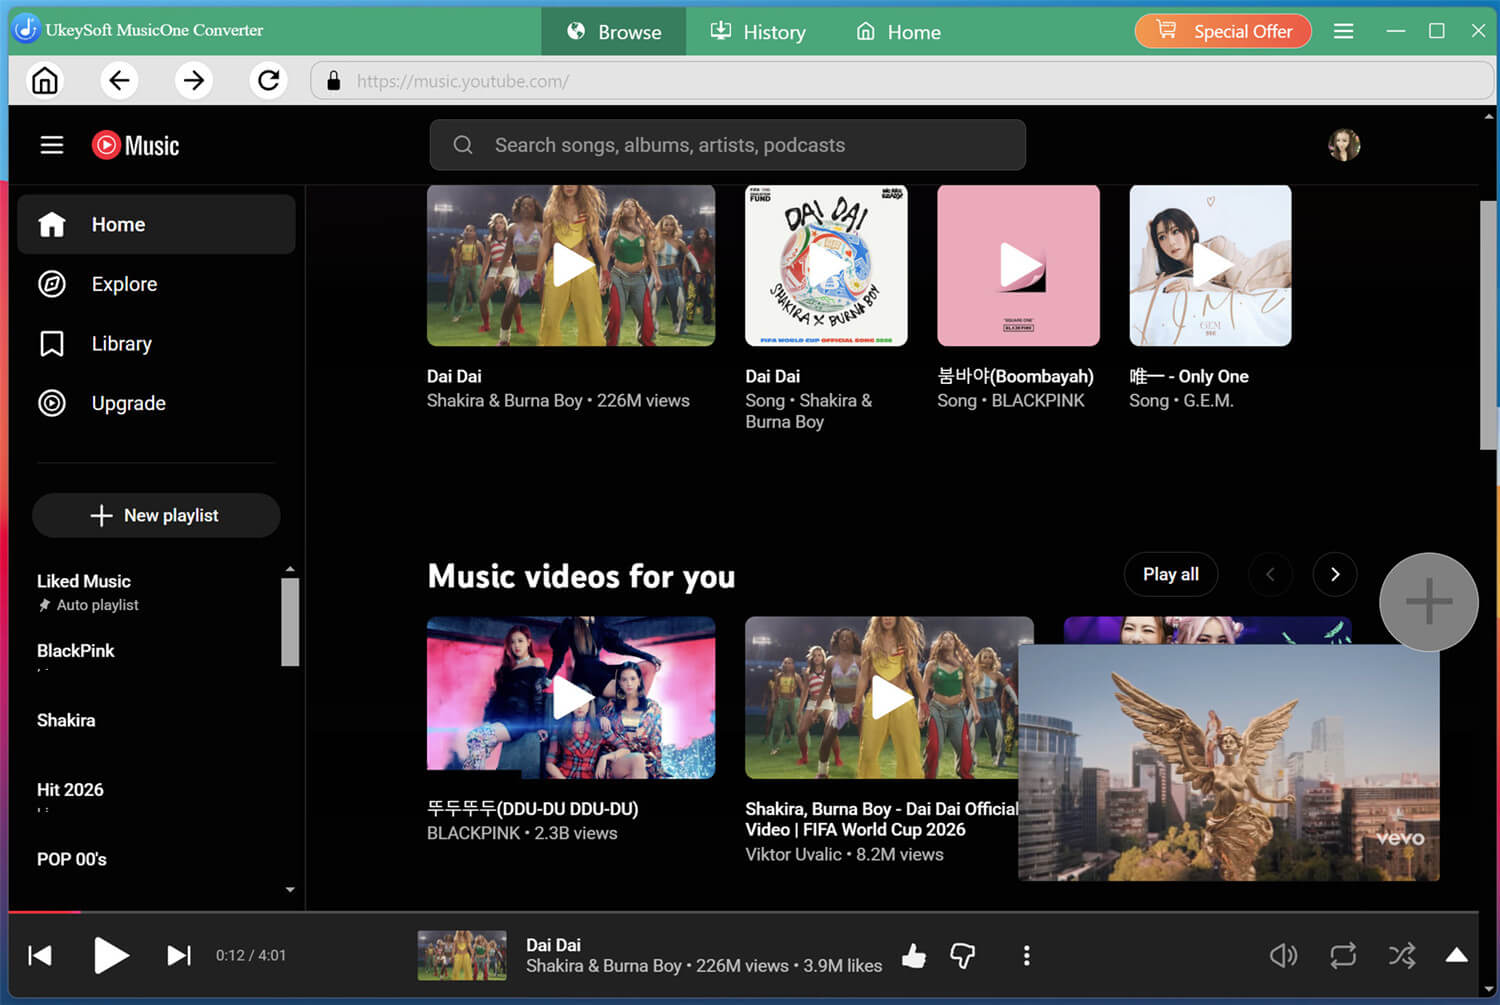The width and height of the screenshot is (1500, 1005).
Task: Open Library in the sidebar
Action: (156, 344)
